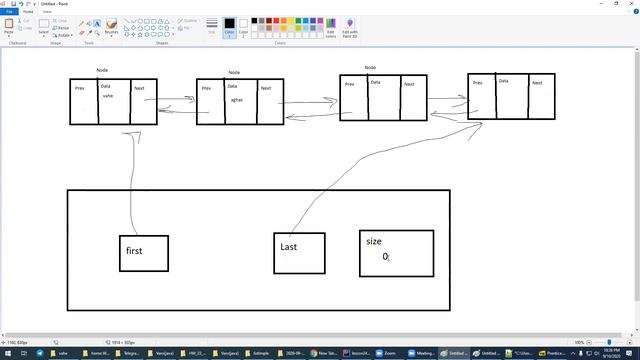Open Edit with Paint 3D

(x=350, y=28)
